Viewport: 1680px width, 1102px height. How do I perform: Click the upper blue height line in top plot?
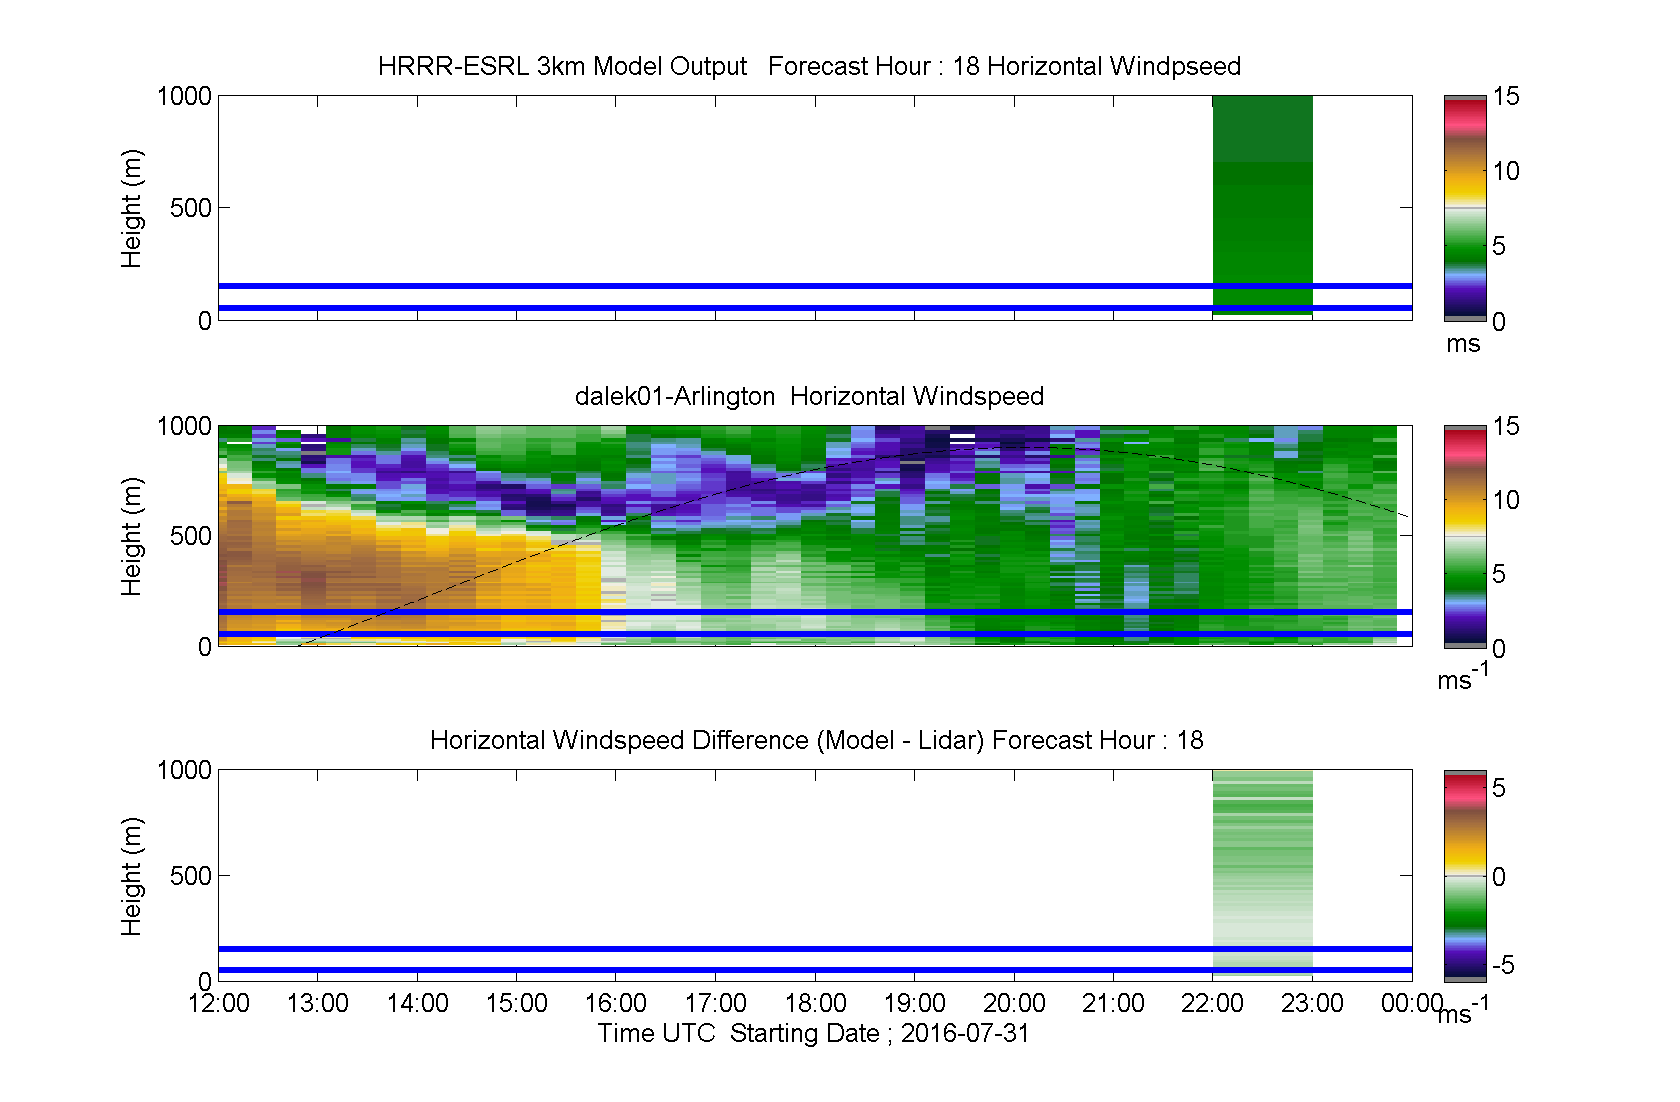click(815, 286)
